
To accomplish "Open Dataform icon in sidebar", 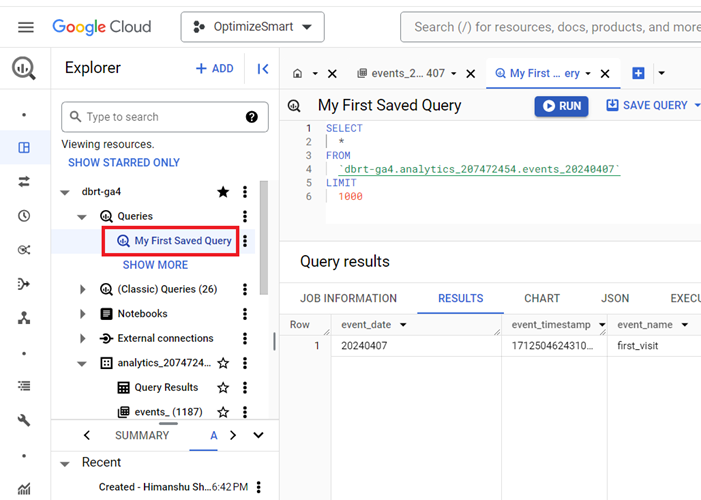I will [x=24, y=284].
